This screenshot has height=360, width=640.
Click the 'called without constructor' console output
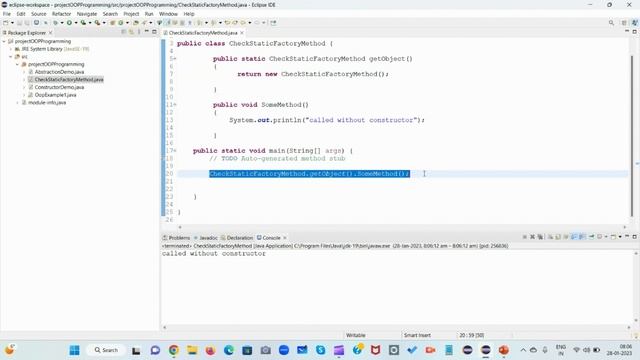pyautogui.click(x=213, y=253)
